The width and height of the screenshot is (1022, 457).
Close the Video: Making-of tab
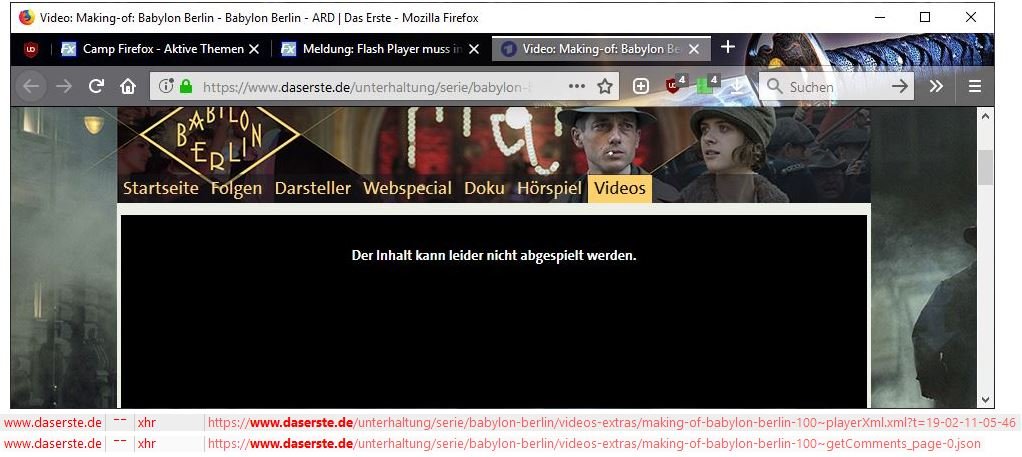coord(694,49)
